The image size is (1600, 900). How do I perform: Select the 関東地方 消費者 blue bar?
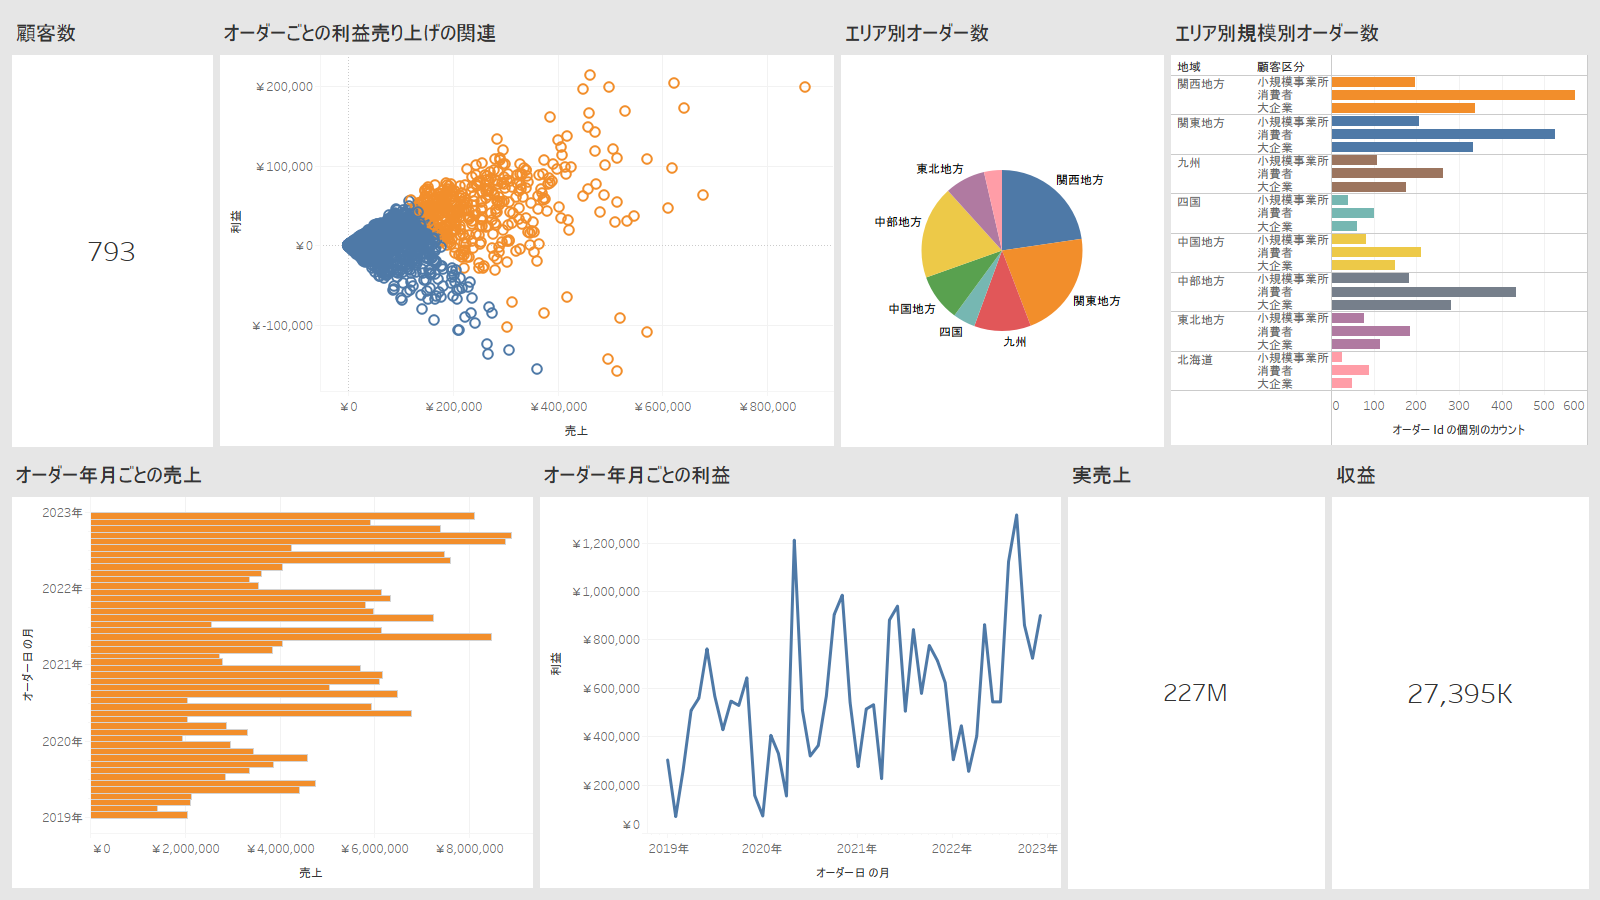tap(1442, 134)
